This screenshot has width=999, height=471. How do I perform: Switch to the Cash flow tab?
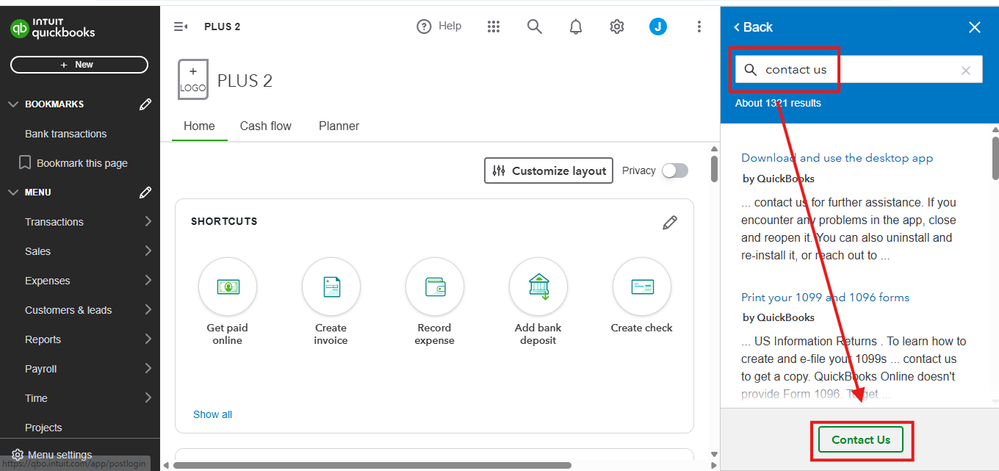265,126
